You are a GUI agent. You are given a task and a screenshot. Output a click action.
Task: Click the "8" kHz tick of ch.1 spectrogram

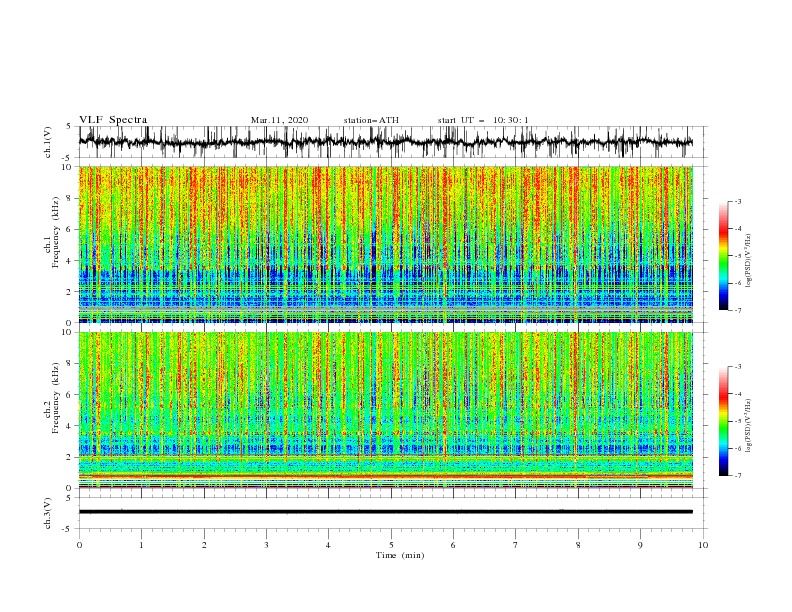pos(70,198)
